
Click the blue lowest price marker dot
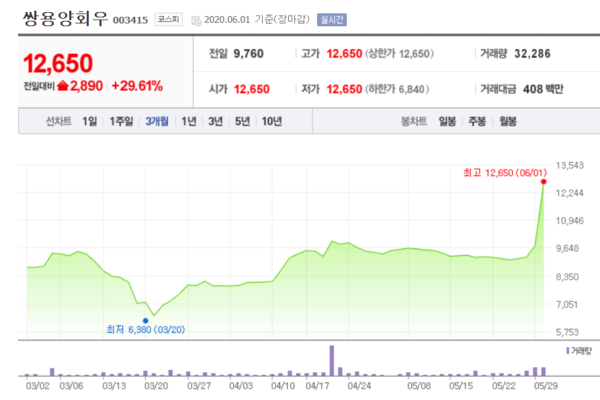click(x=145, y=321)
